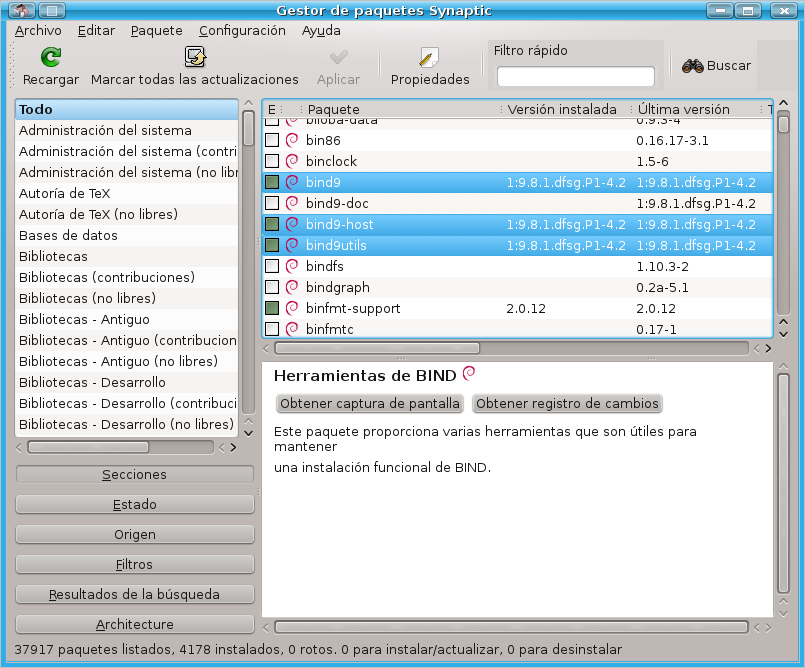Toggle the bindgraph status checkbox
The image size is (805, 668).
click(272, 287)
